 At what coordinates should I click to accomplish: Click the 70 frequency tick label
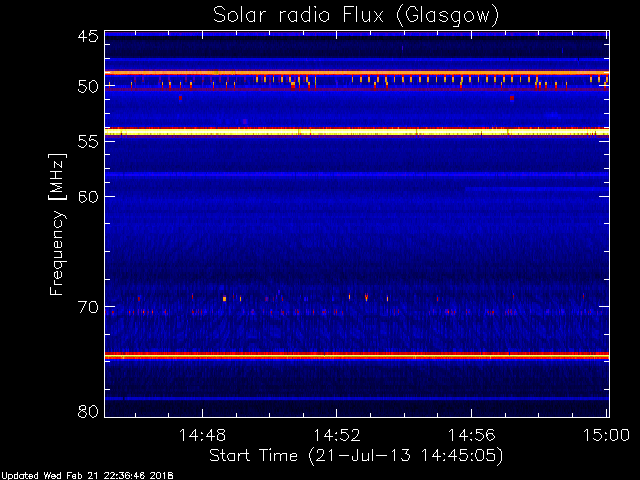(88, 307)
